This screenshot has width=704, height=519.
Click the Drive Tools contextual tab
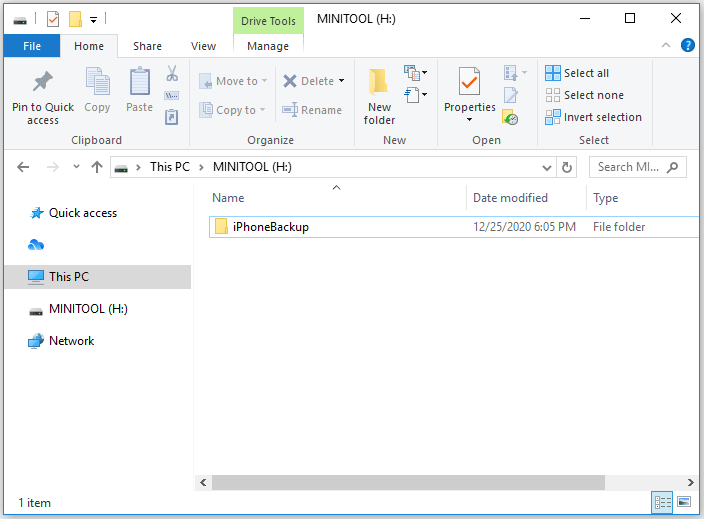click(x=268, y=21)
